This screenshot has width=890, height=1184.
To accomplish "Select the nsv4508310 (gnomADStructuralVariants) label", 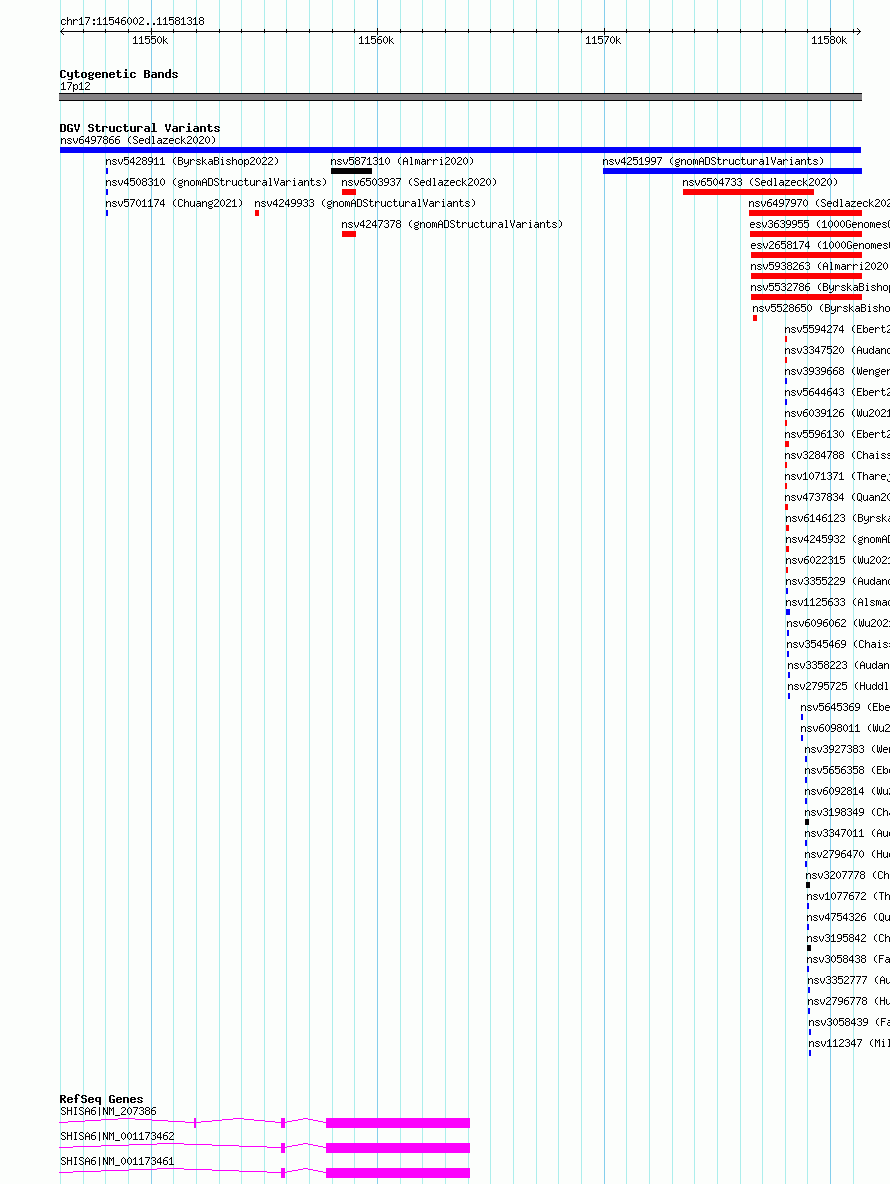I will pos(216,183).
